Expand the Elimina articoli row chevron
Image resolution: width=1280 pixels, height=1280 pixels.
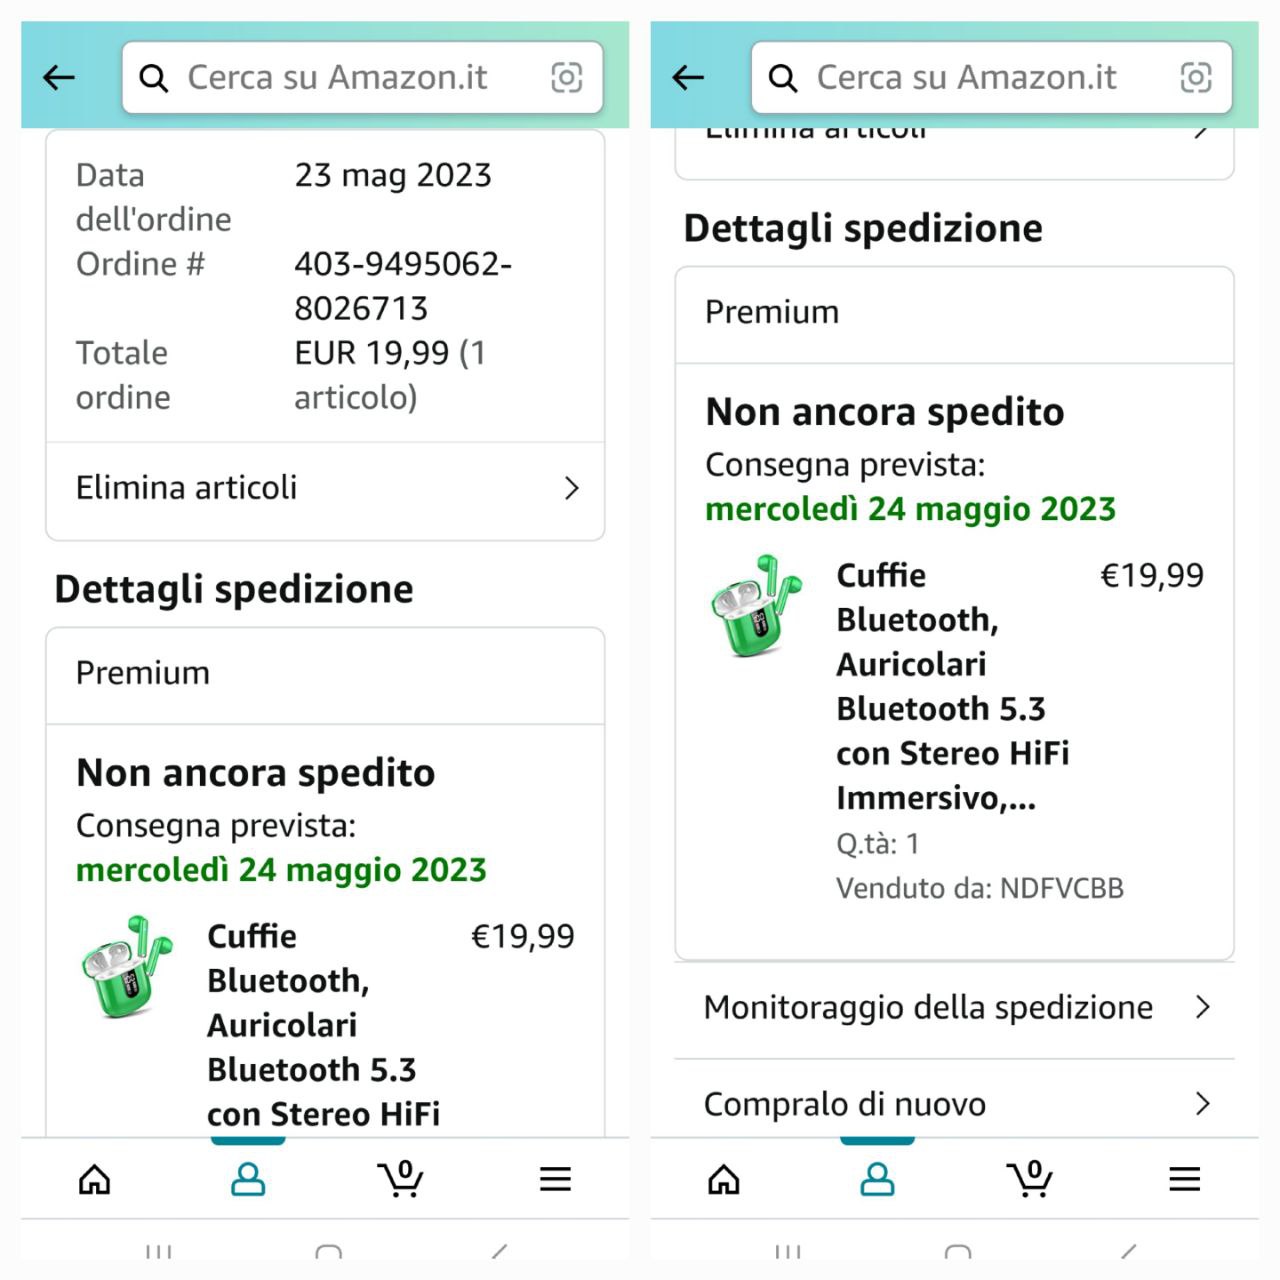[571, 488]
